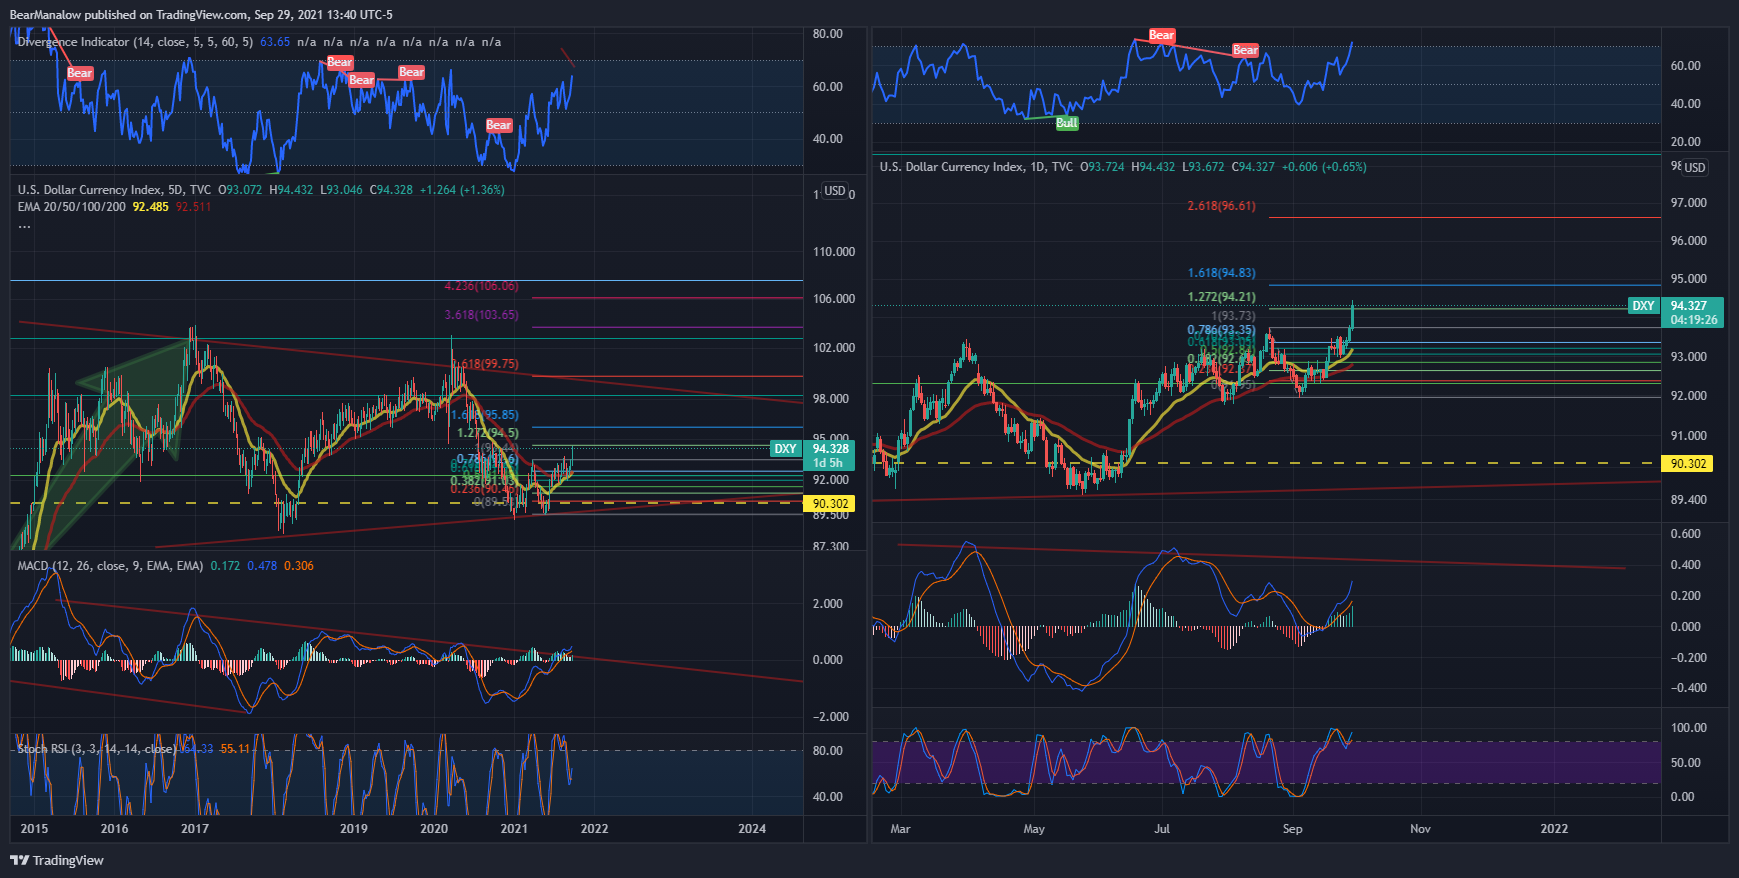Click the 94.328 last price label
1739x878 pixels.
coord(831,449)
